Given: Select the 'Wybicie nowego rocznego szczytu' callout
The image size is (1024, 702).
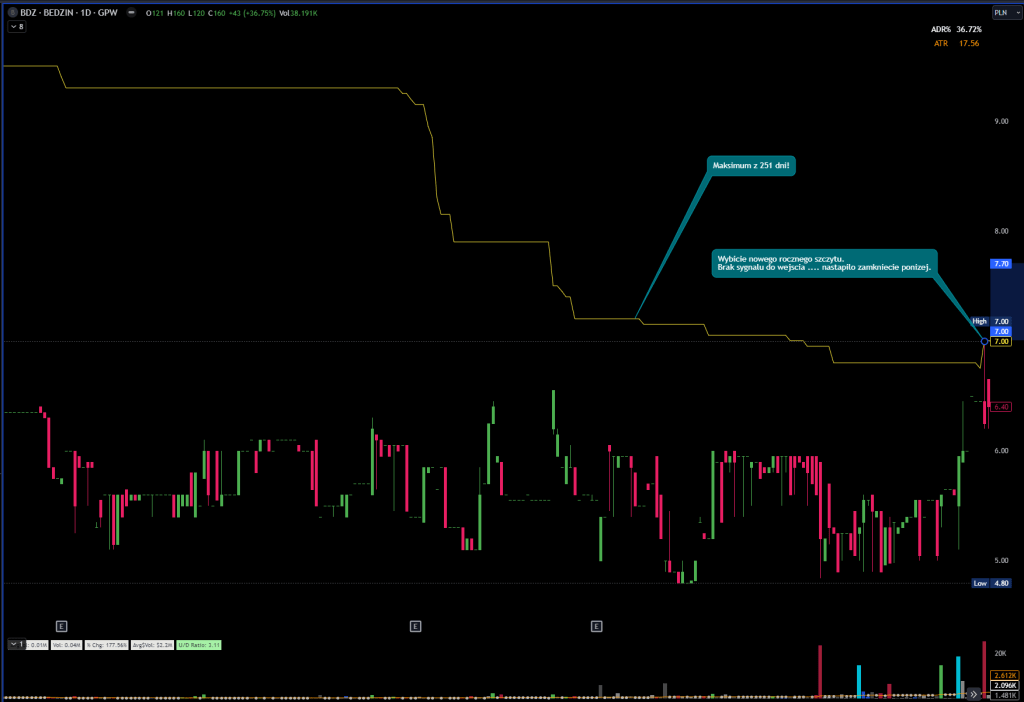Looking at the screenshot, I should coord(823,262).
